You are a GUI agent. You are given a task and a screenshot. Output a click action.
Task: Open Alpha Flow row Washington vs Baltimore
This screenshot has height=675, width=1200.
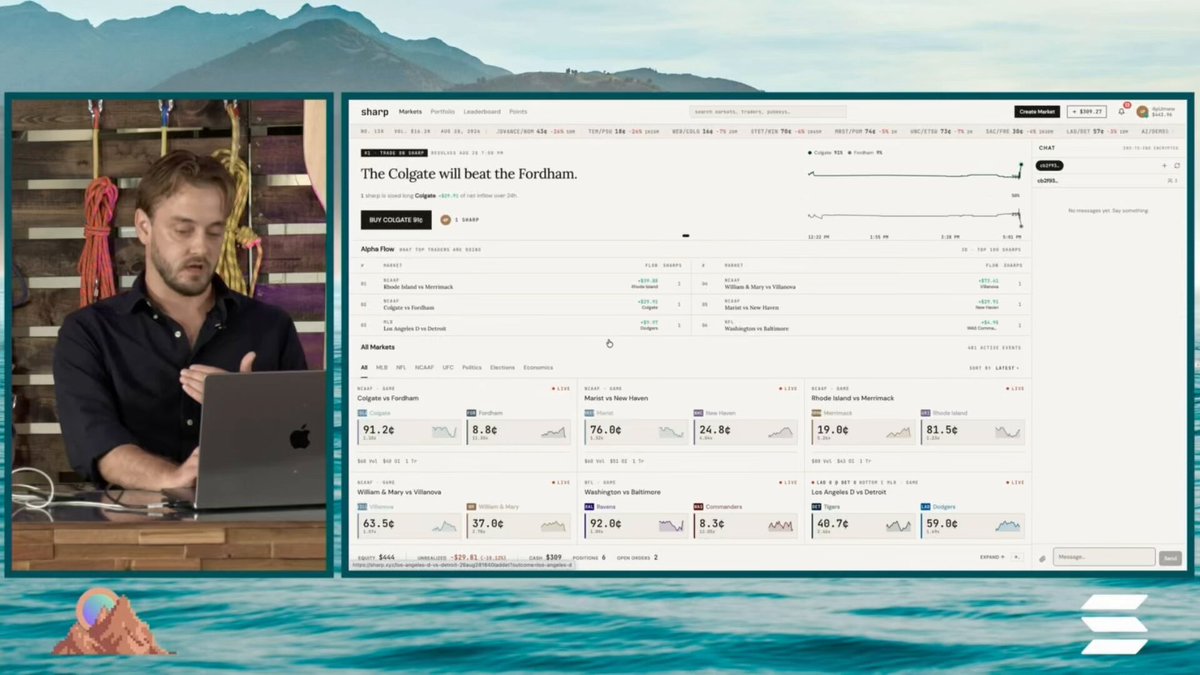pyautogui.click(x=862, y=325)
